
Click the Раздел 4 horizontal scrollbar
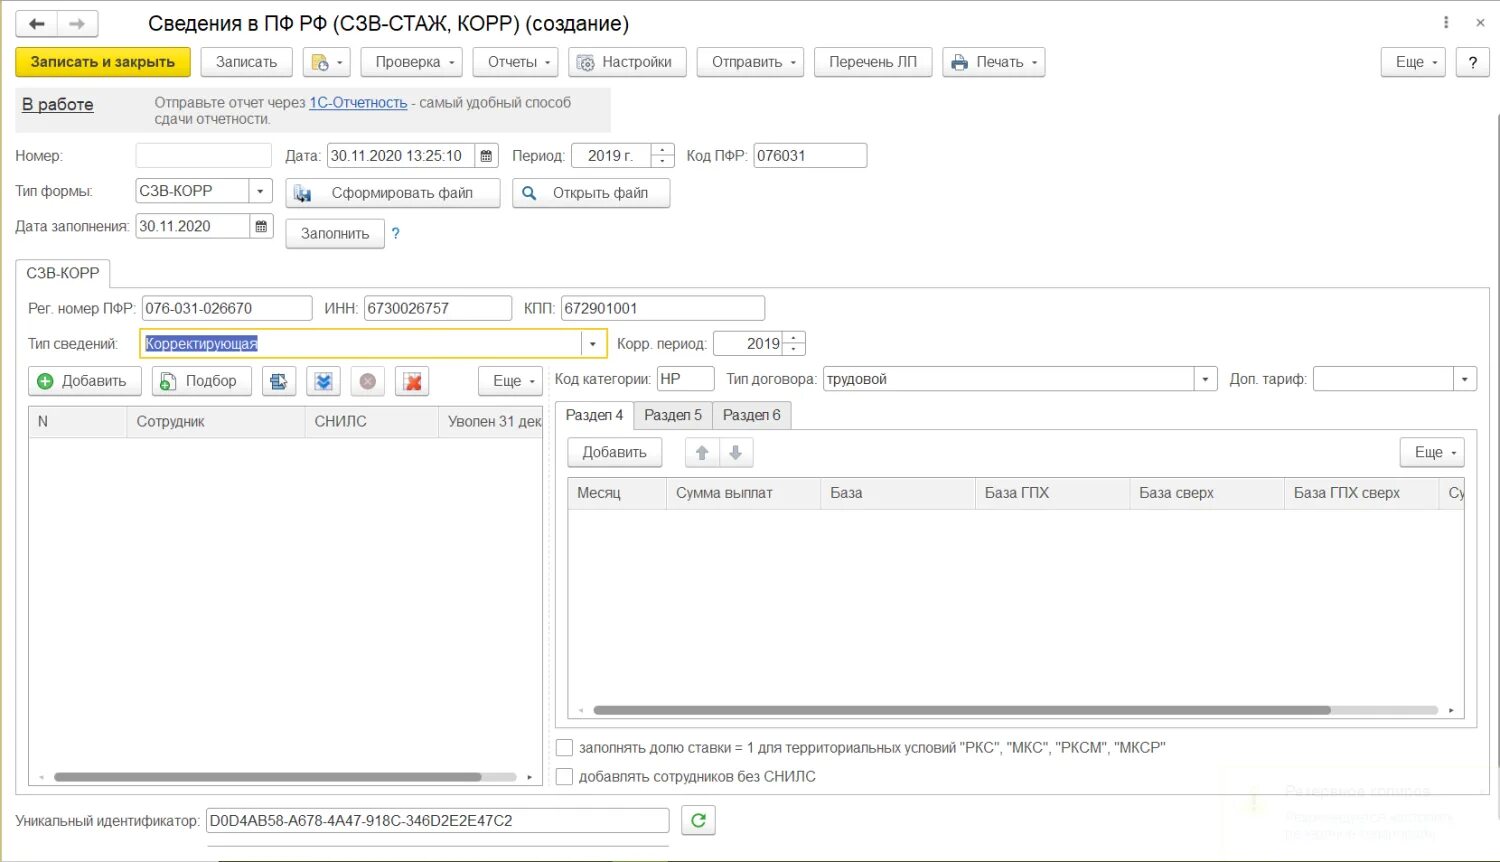[x=962, y=710]
